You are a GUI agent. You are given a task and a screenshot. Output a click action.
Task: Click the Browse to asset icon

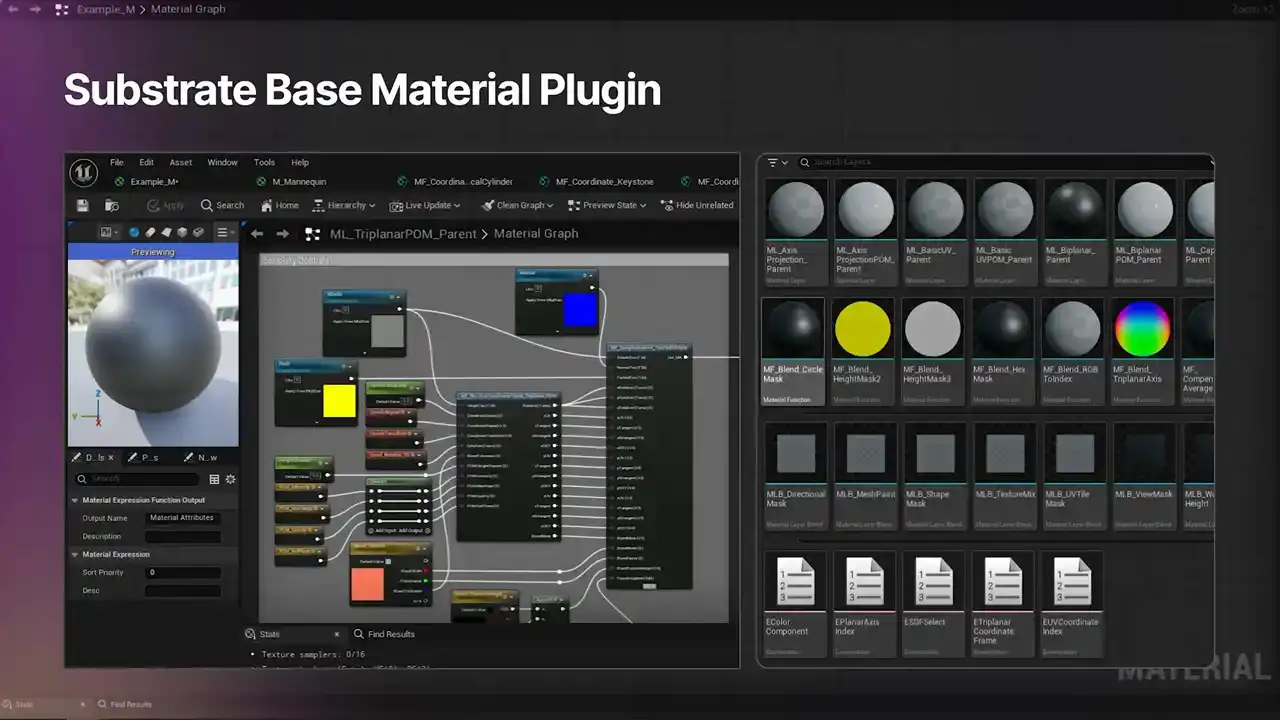[x=112, y=205]
